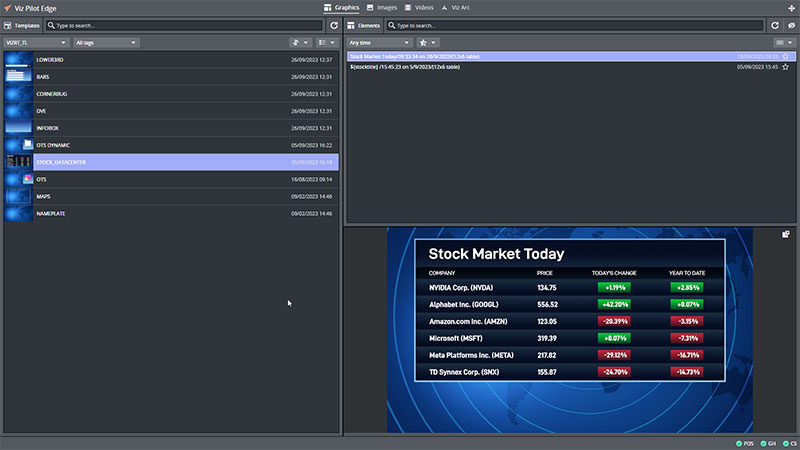The height and width of the screenshot is (450, 800).
Task: Click the pop-out preview icon
Action: click(x=786, y=234)
